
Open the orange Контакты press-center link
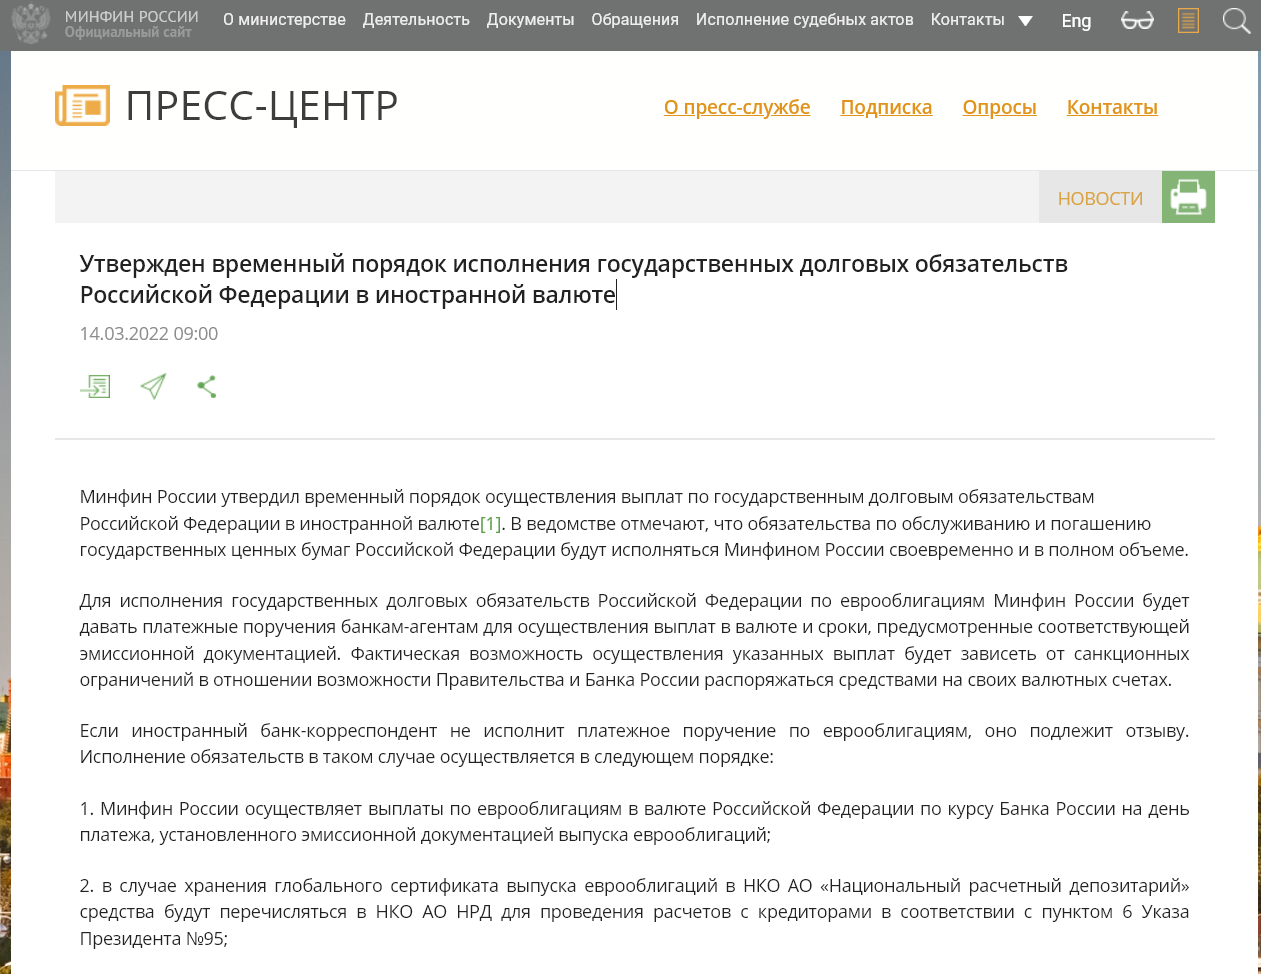[1112, 107]
